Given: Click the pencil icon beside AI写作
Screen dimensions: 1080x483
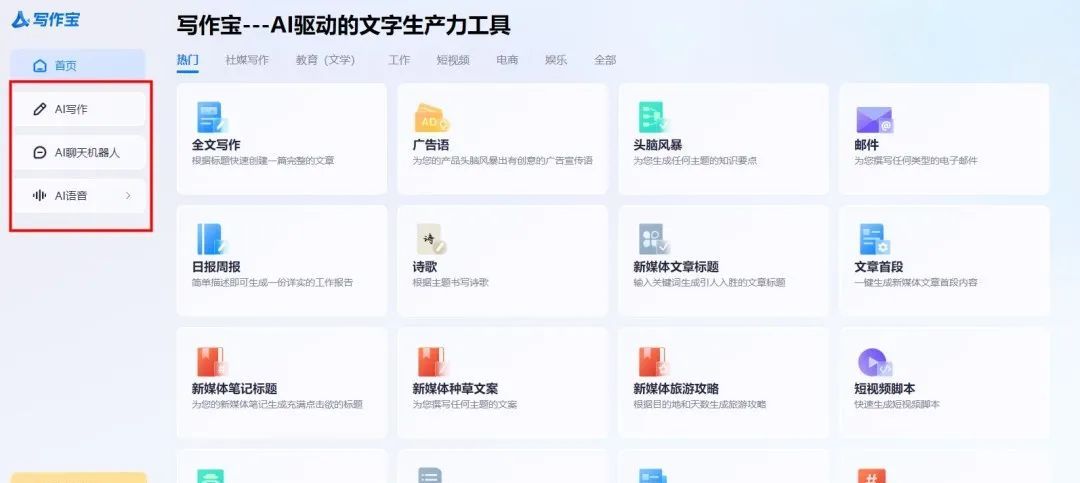Looking at the screenshot, I should tap(39, 109).
